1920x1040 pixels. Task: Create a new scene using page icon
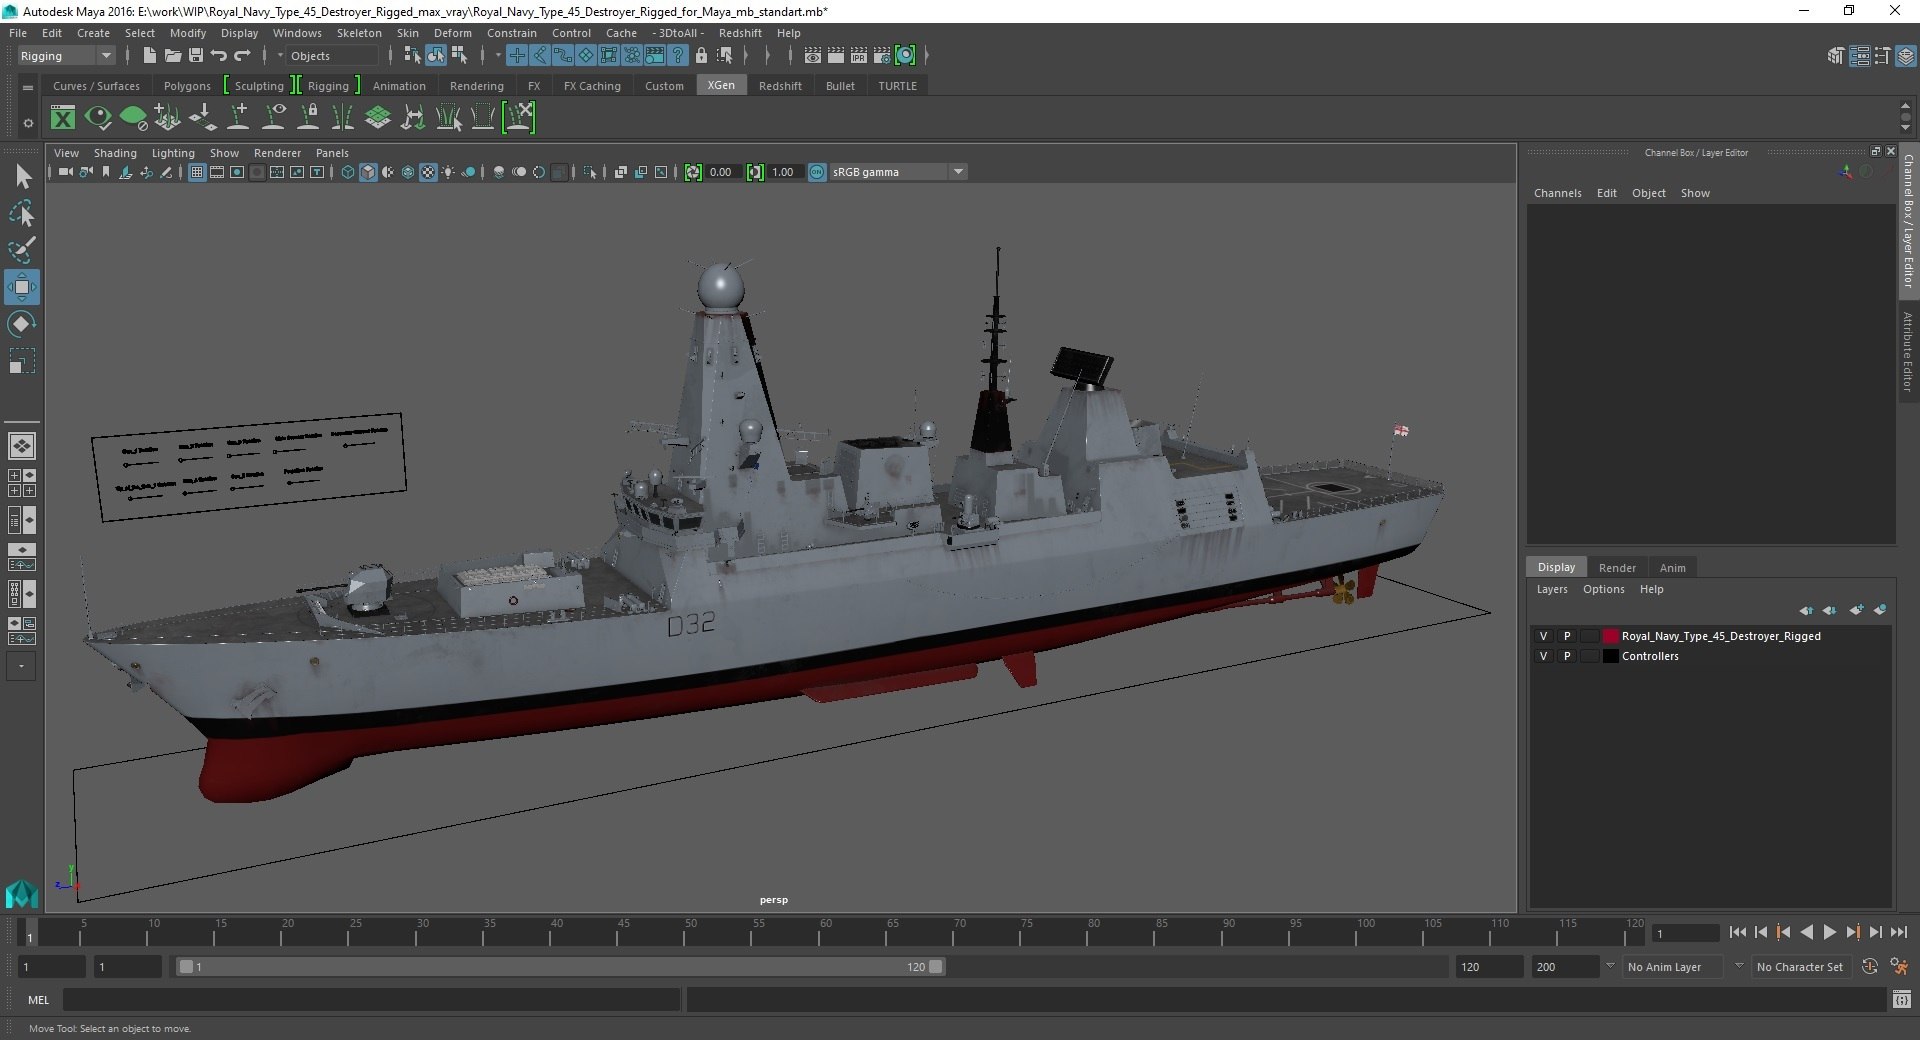[x=149, y=56]
